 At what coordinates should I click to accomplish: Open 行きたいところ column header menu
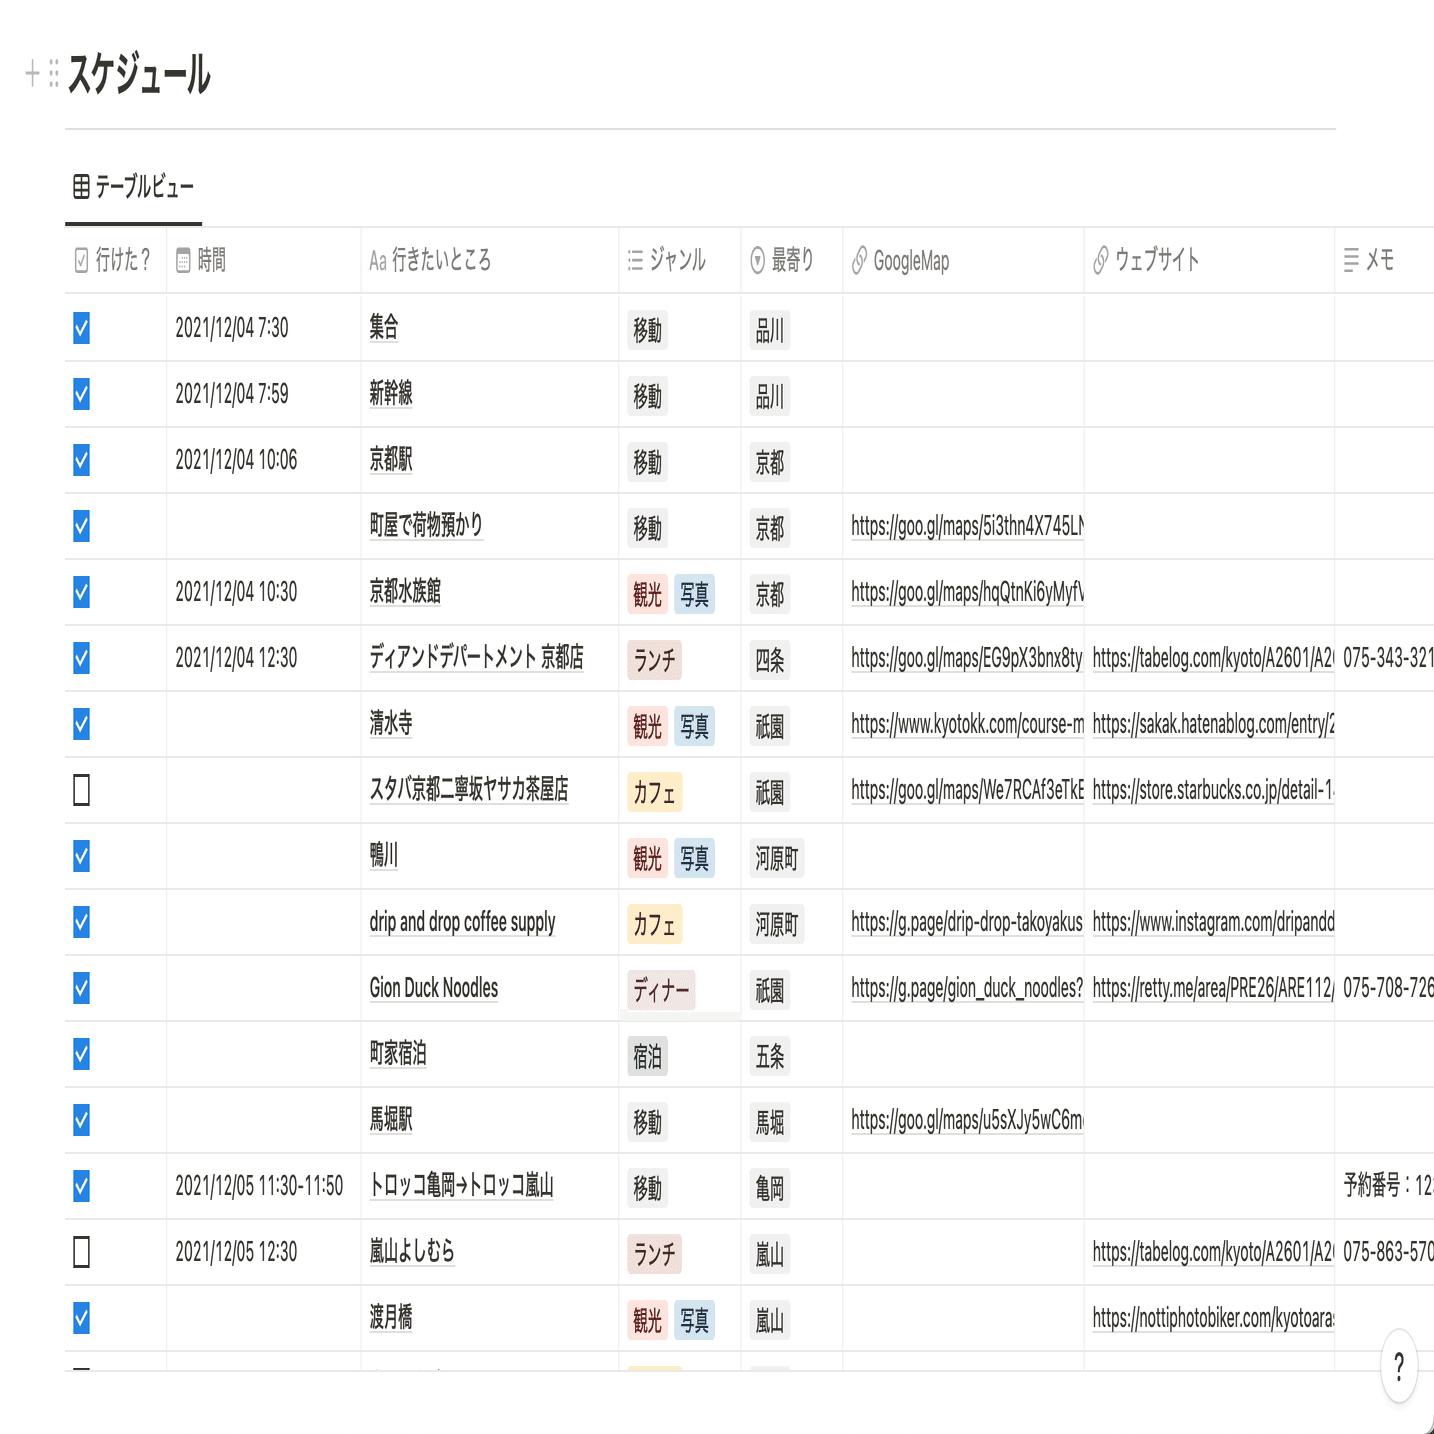pyautogui.click(x=490, y=260)
